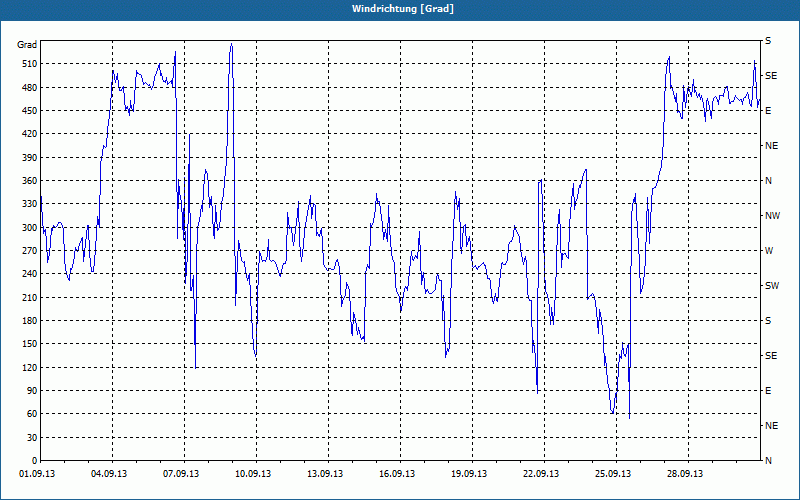Click the date label "04.09.13"
The width and height of the screenshot is (800, 500).
pos(109,473)
